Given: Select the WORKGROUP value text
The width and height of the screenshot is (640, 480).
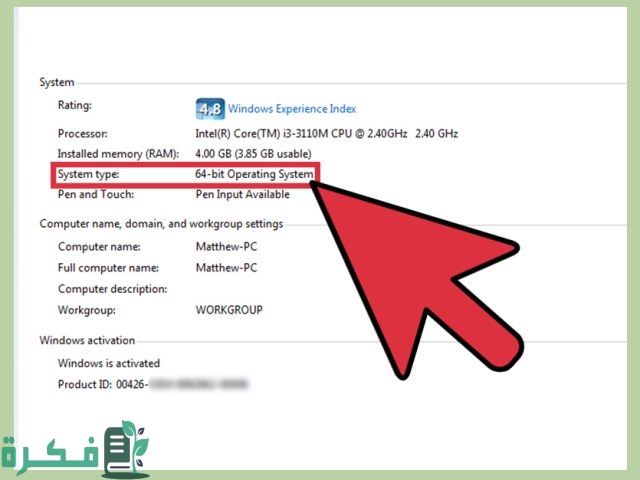Looking at the screenshot, I should 229,310.
